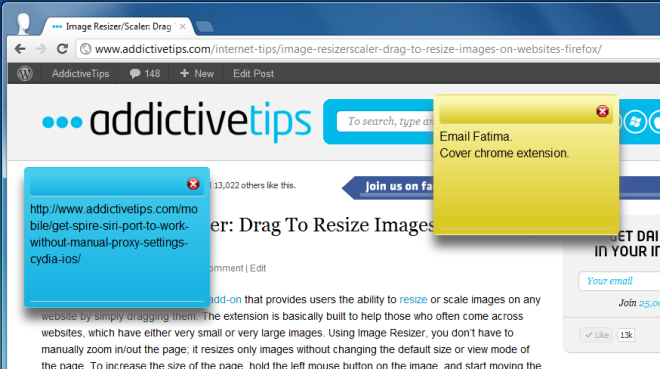Screen dimensions: 660x369
Task: Reload the page with the refresh icon
Action: (x=62, y=49)
